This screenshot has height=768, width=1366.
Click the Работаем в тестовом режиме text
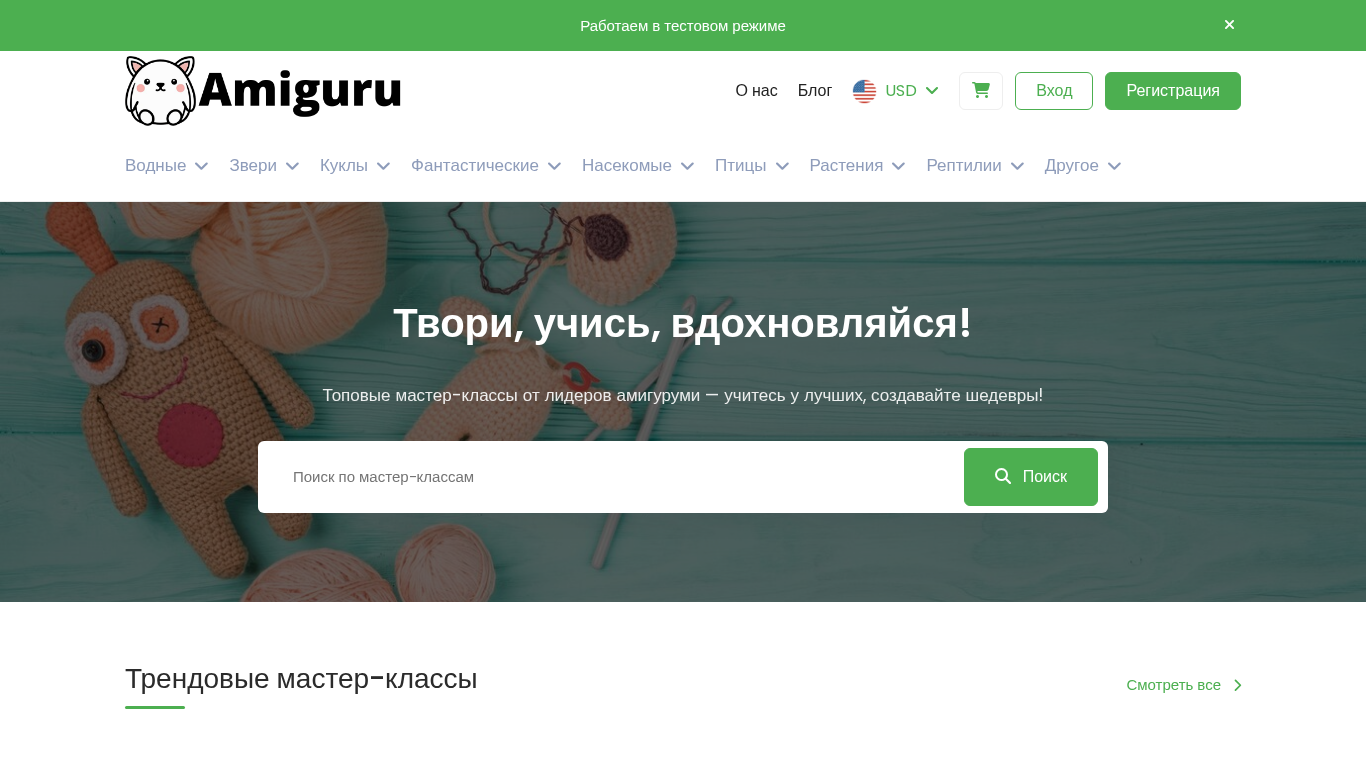pyautogui.click(x=683, y=25)
